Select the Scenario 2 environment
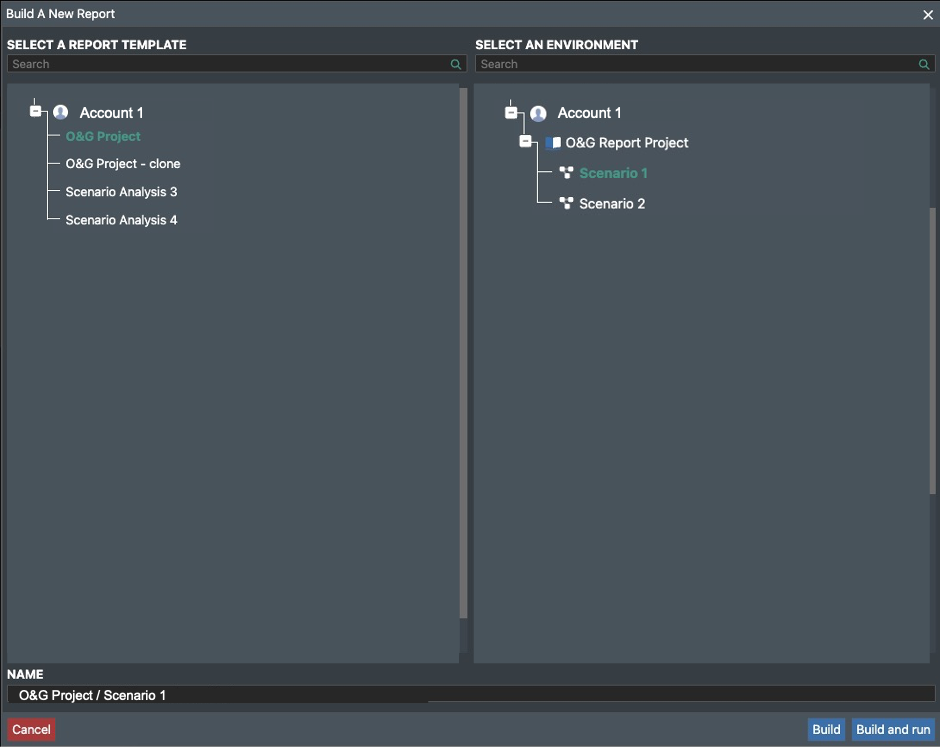The height and width of the screenshot is (750, 941). point(612,204)
